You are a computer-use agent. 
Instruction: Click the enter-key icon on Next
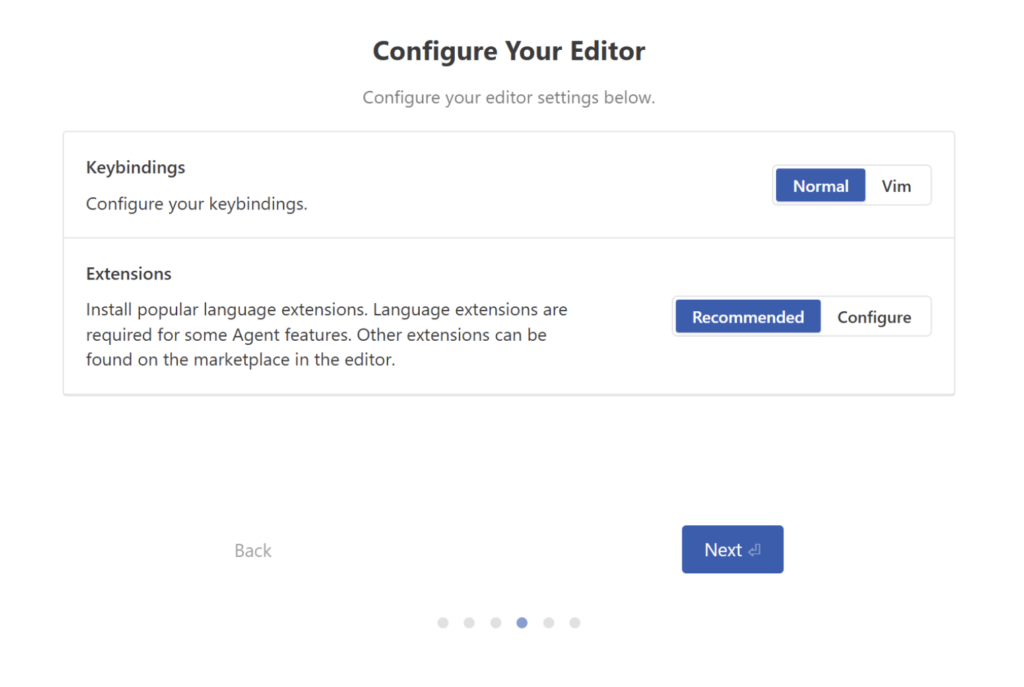coord(754,550)
